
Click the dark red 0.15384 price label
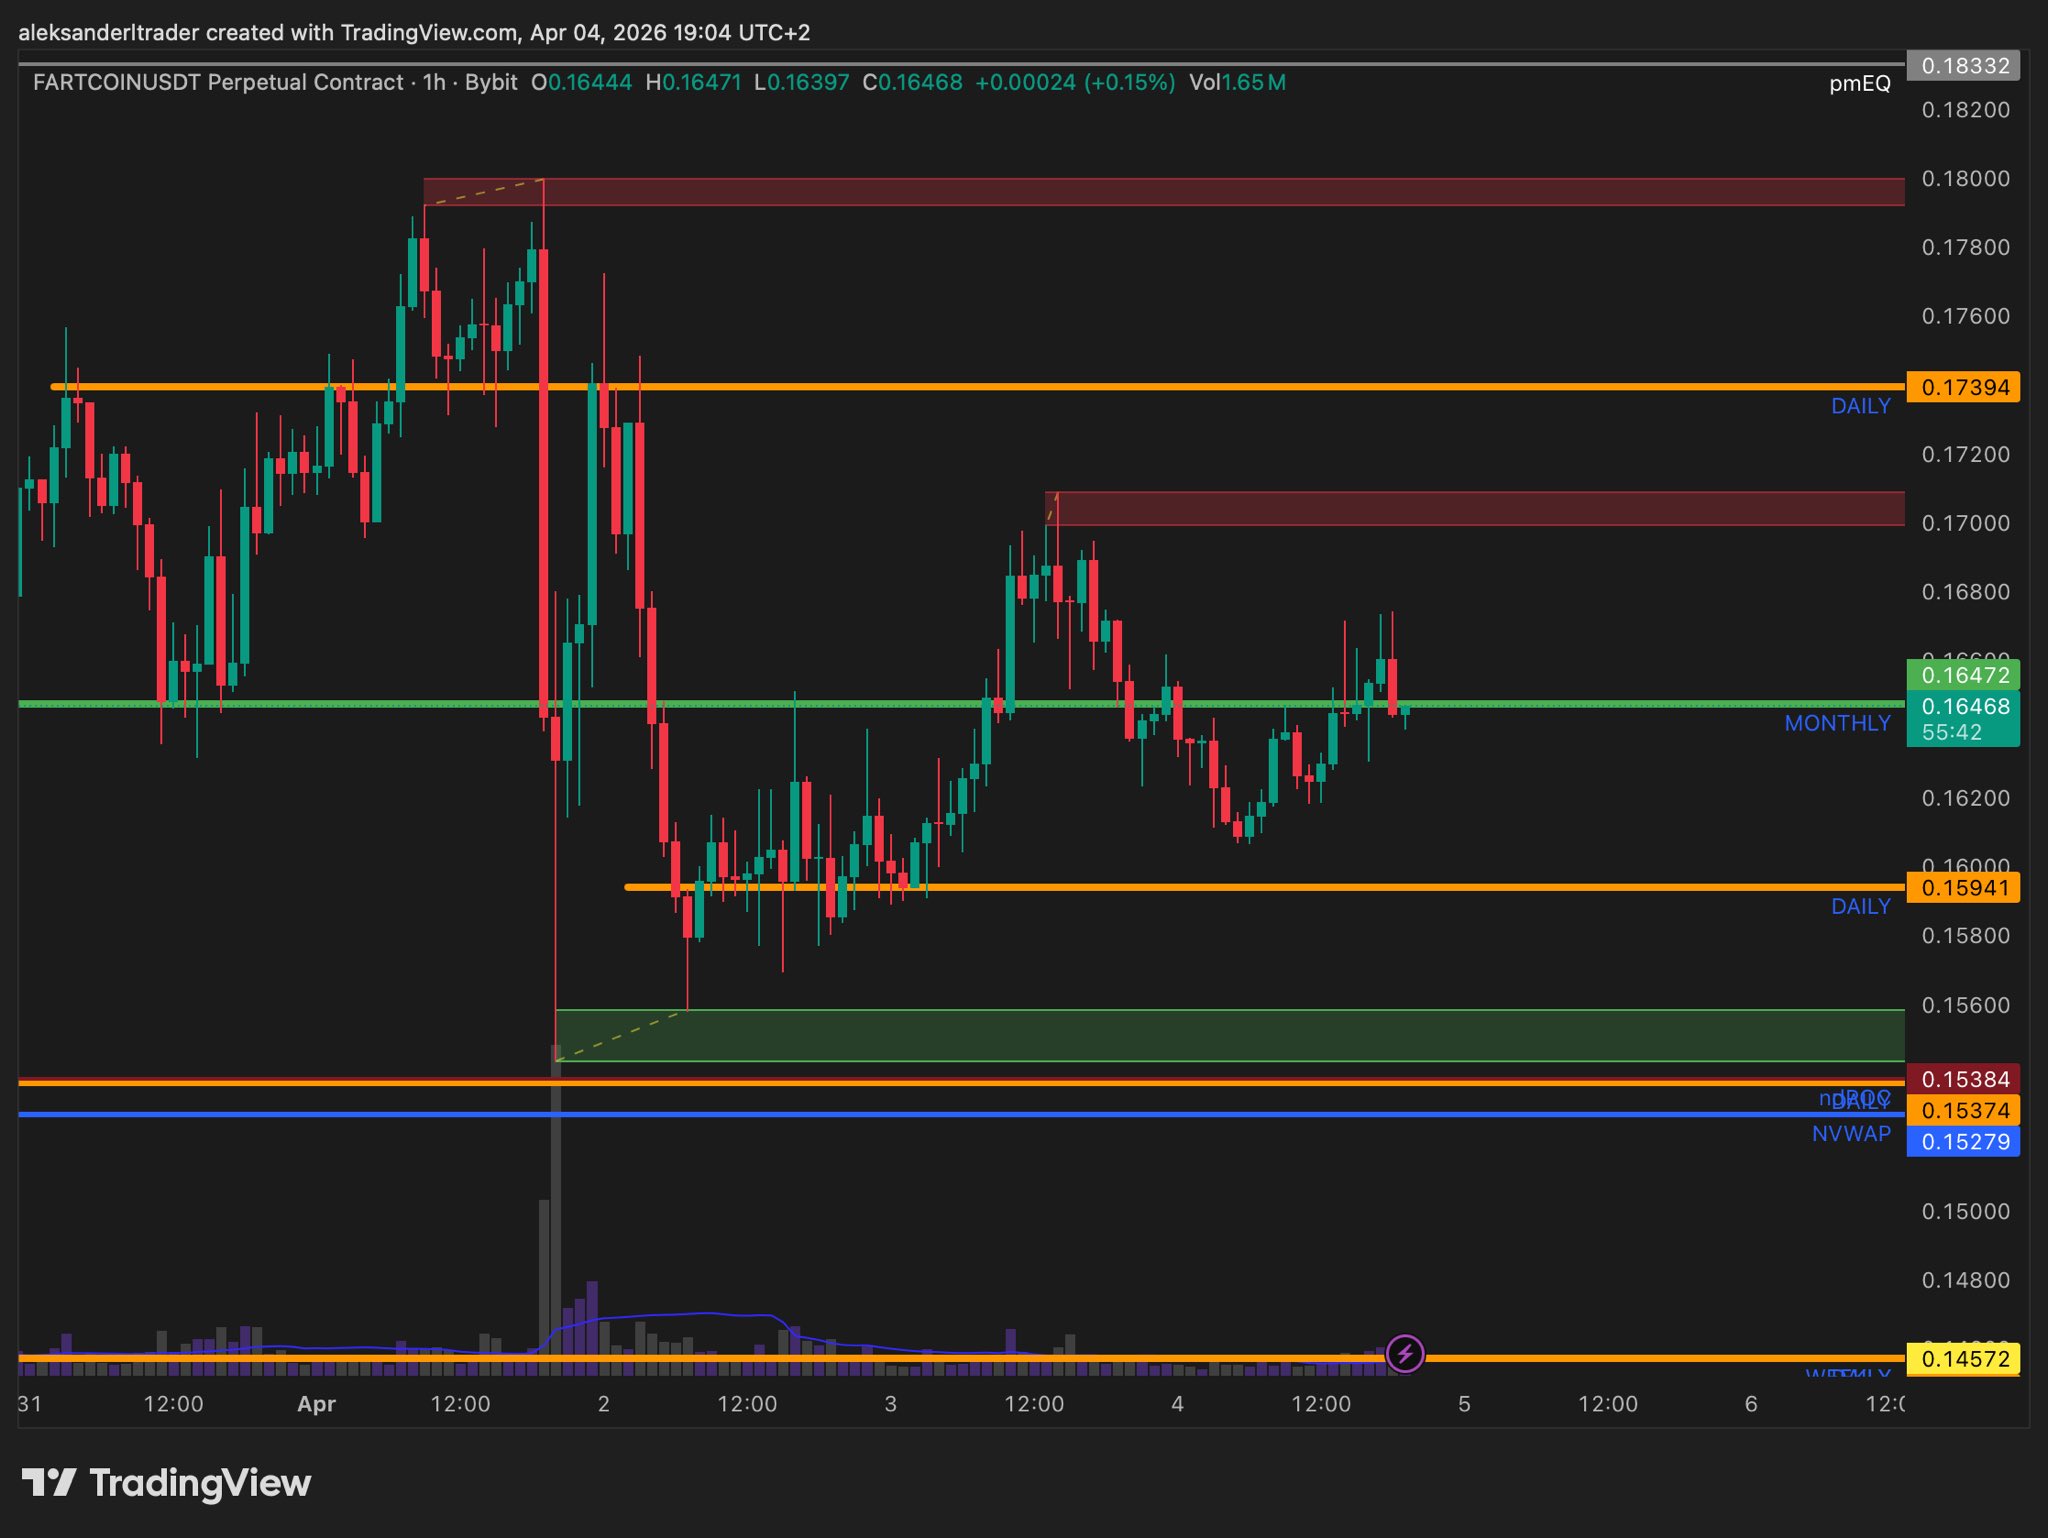[1963, 1079]
